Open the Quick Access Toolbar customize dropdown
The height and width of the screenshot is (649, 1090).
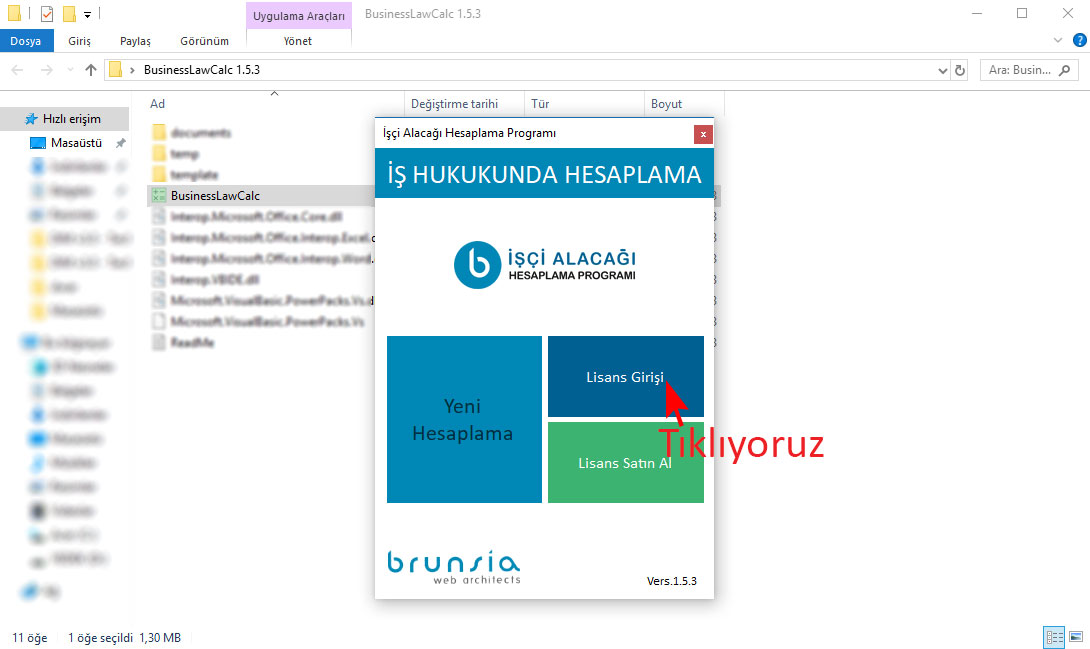[88, 14]
